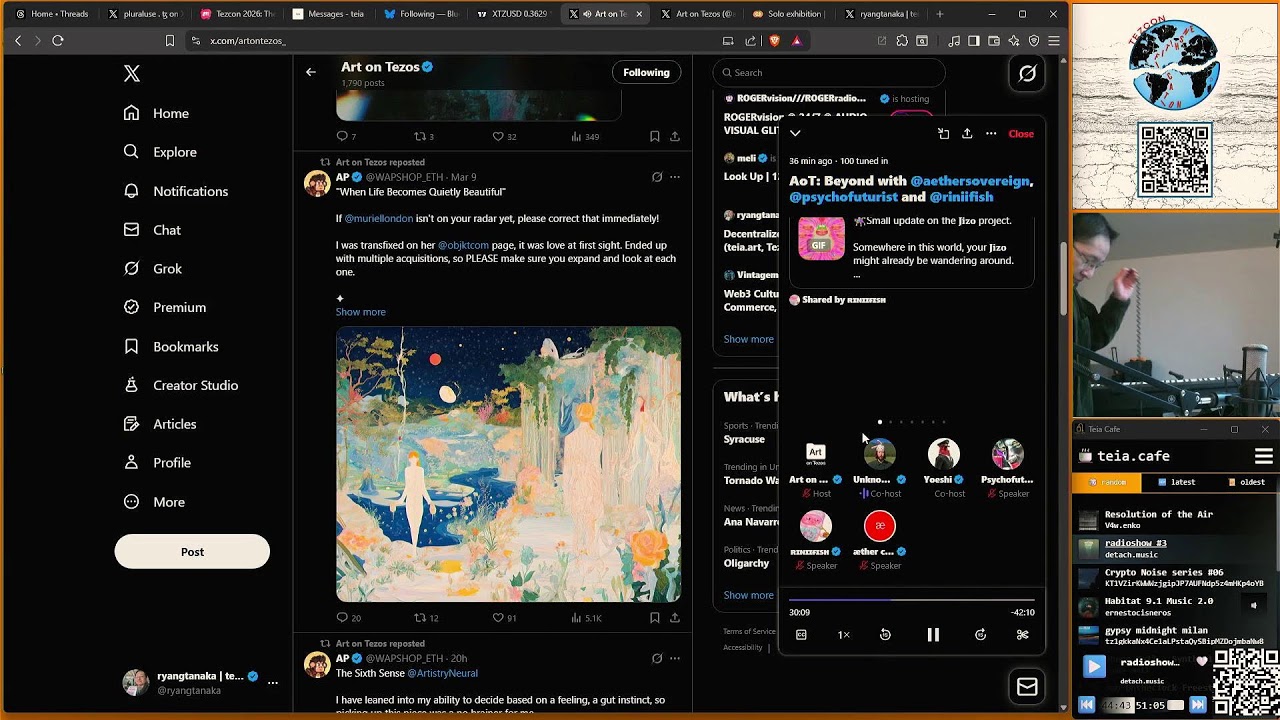Skip to next track in teia.cafe player
Screen dimensions: 1280x720
coord(1198,705)
